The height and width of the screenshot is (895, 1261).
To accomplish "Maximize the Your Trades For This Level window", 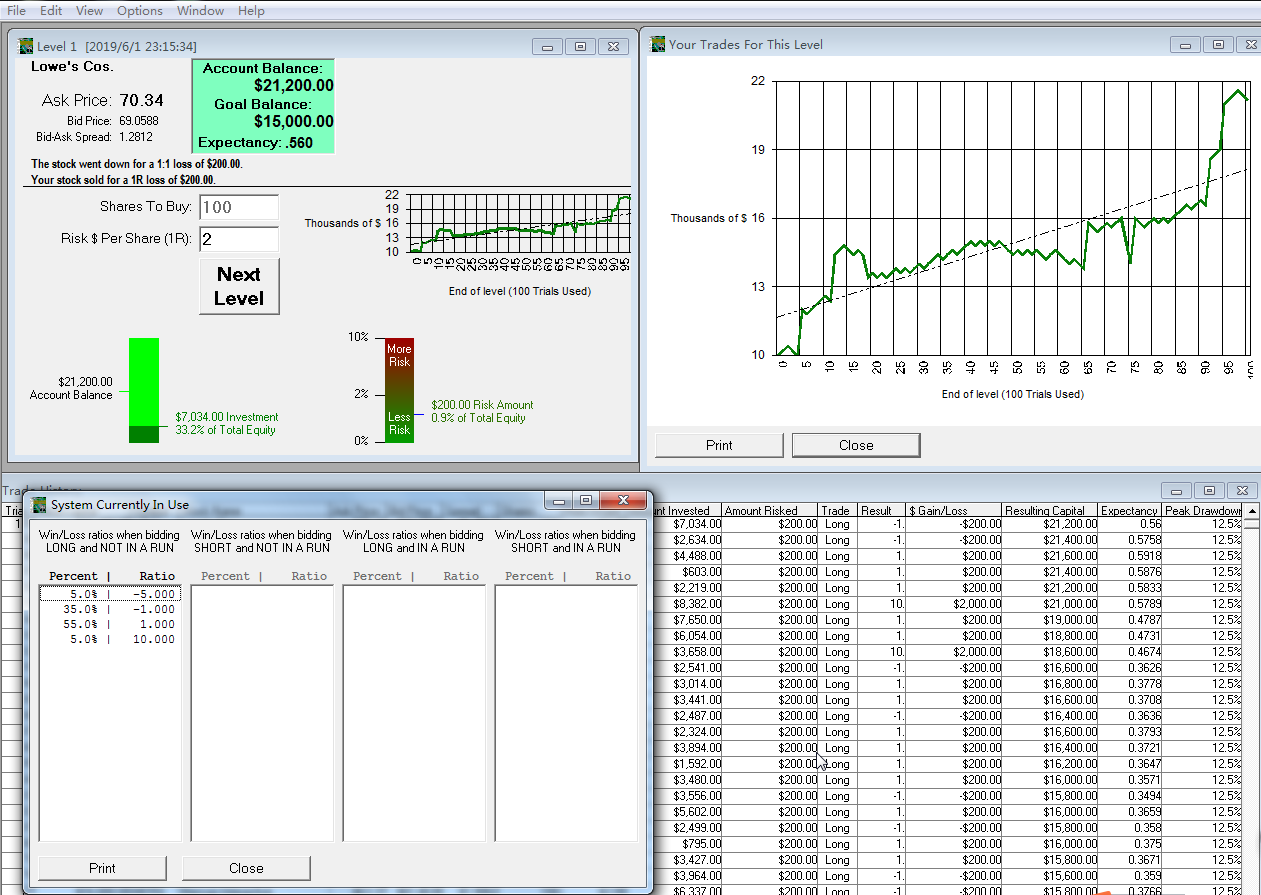I will tap(1217, 44).
